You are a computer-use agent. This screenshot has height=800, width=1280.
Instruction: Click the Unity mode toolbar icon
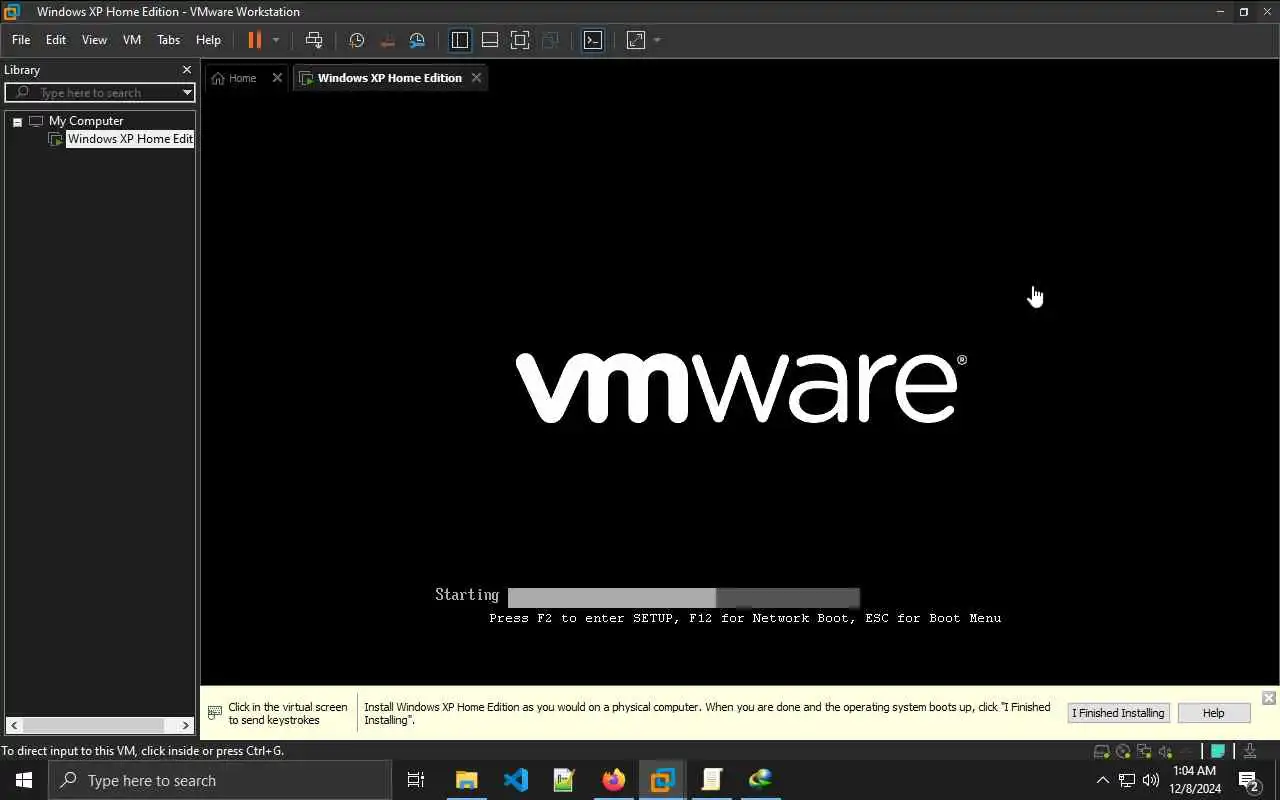550,40
